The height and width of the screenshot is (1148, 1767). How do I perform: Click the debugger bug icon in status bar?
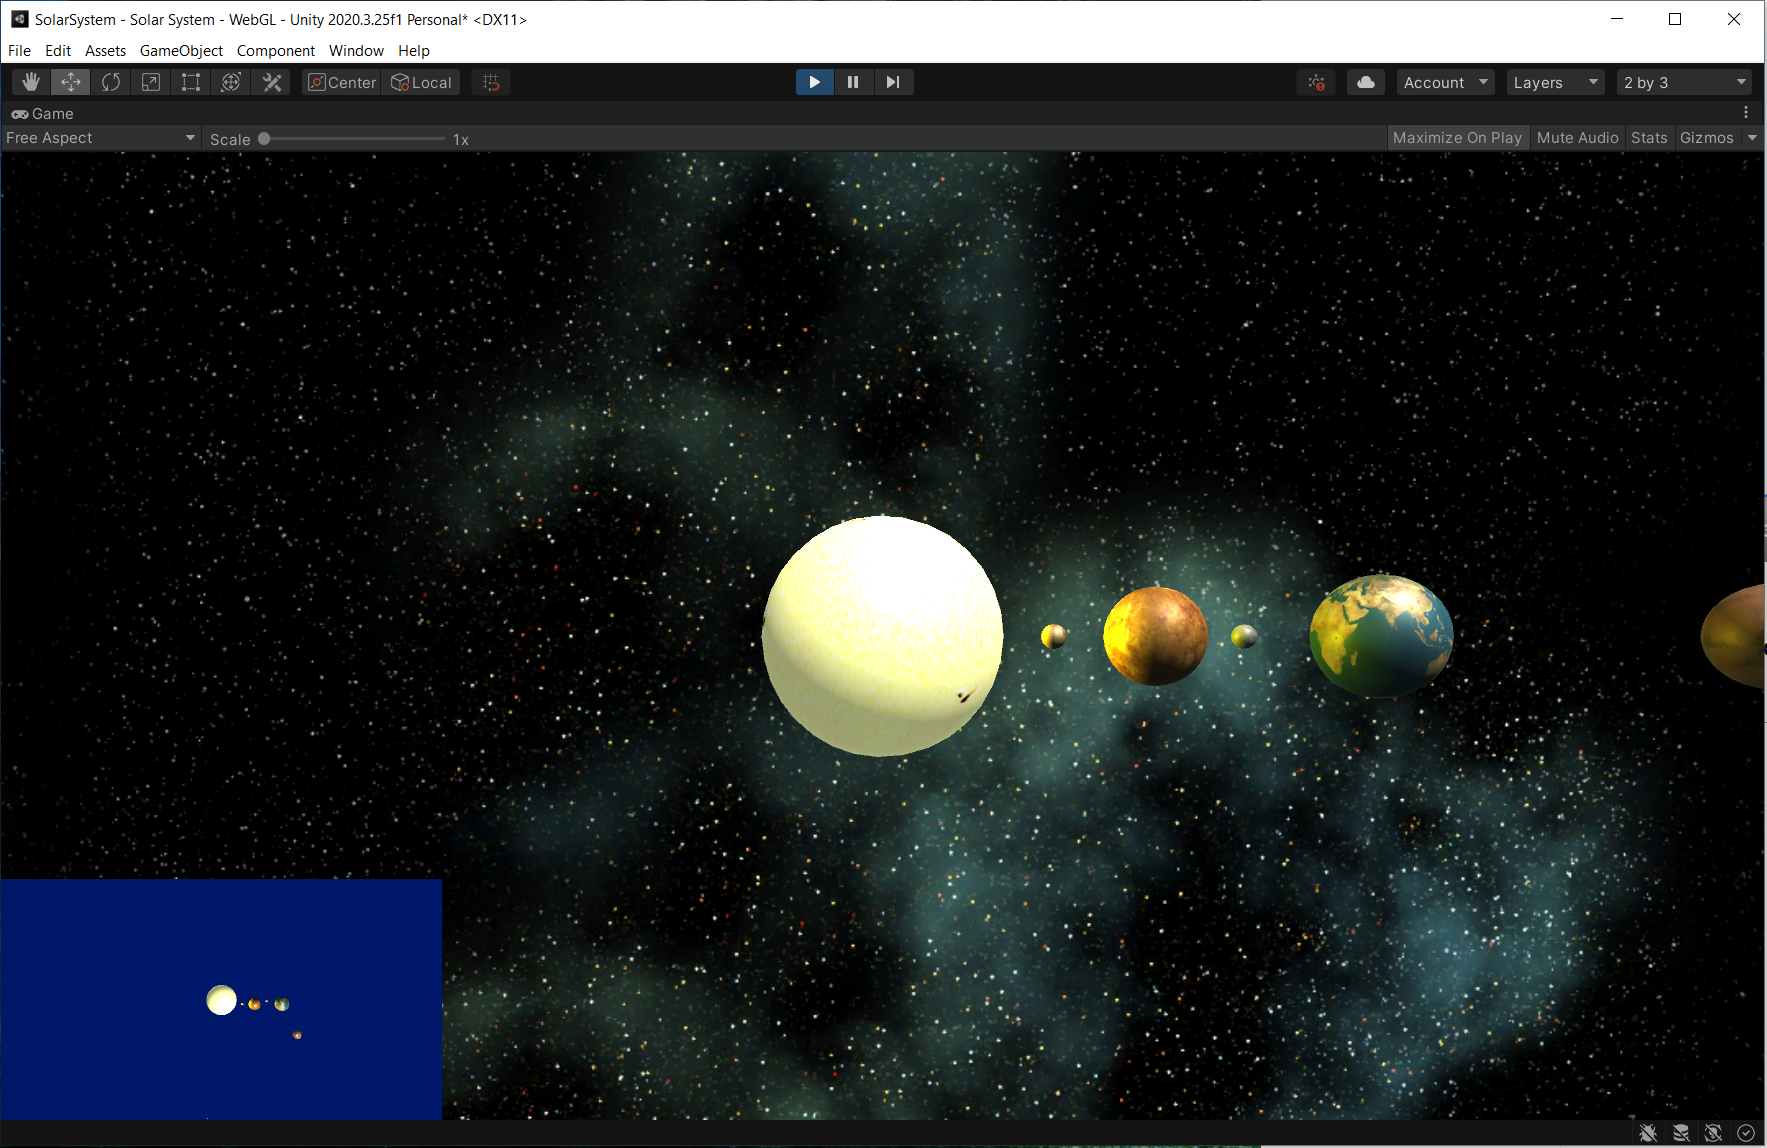(1649, 1133)
